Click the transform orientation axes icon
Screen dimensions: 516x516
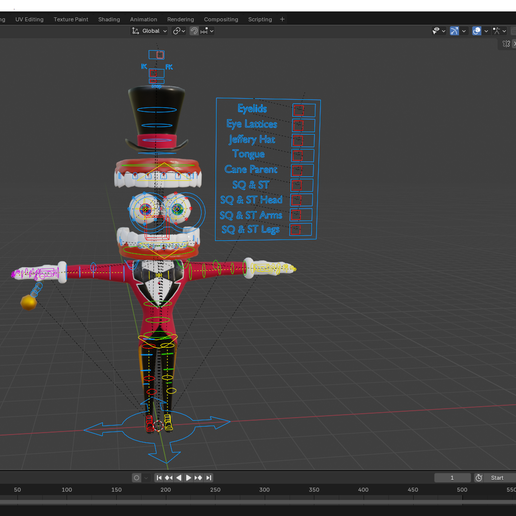pos(135,31)
